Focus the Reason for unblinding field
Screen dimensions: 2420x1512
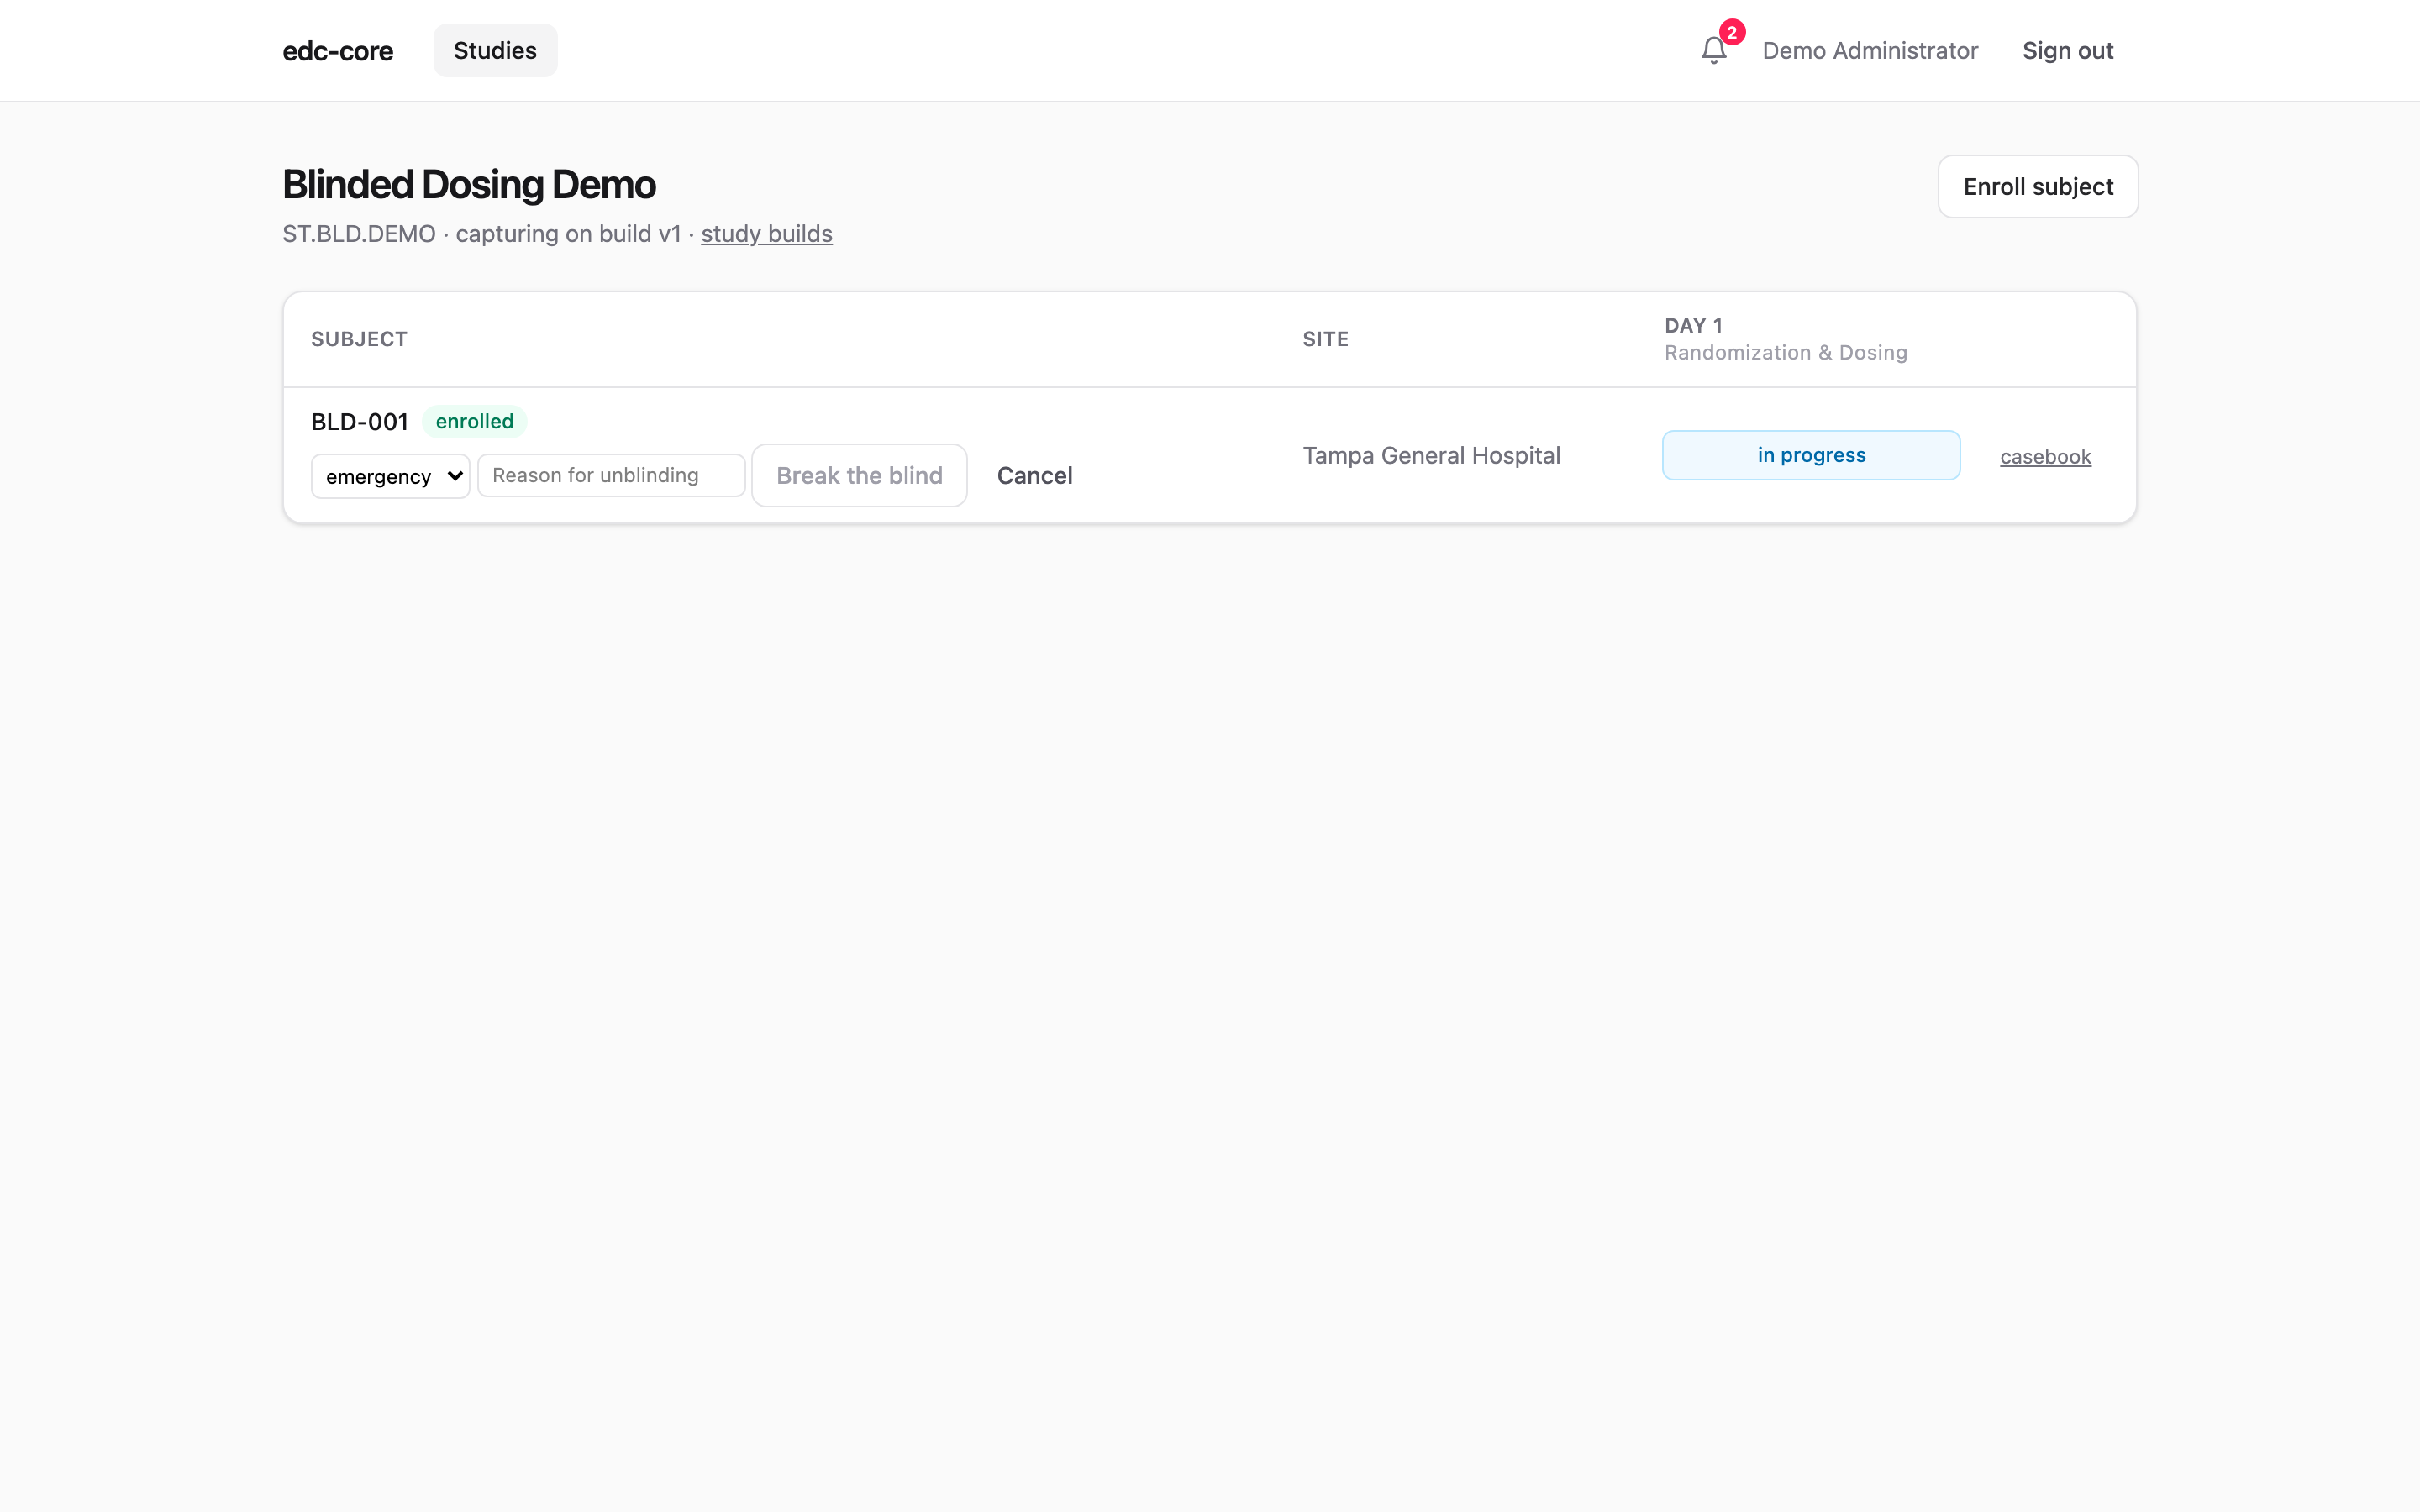tap(611, 475)
